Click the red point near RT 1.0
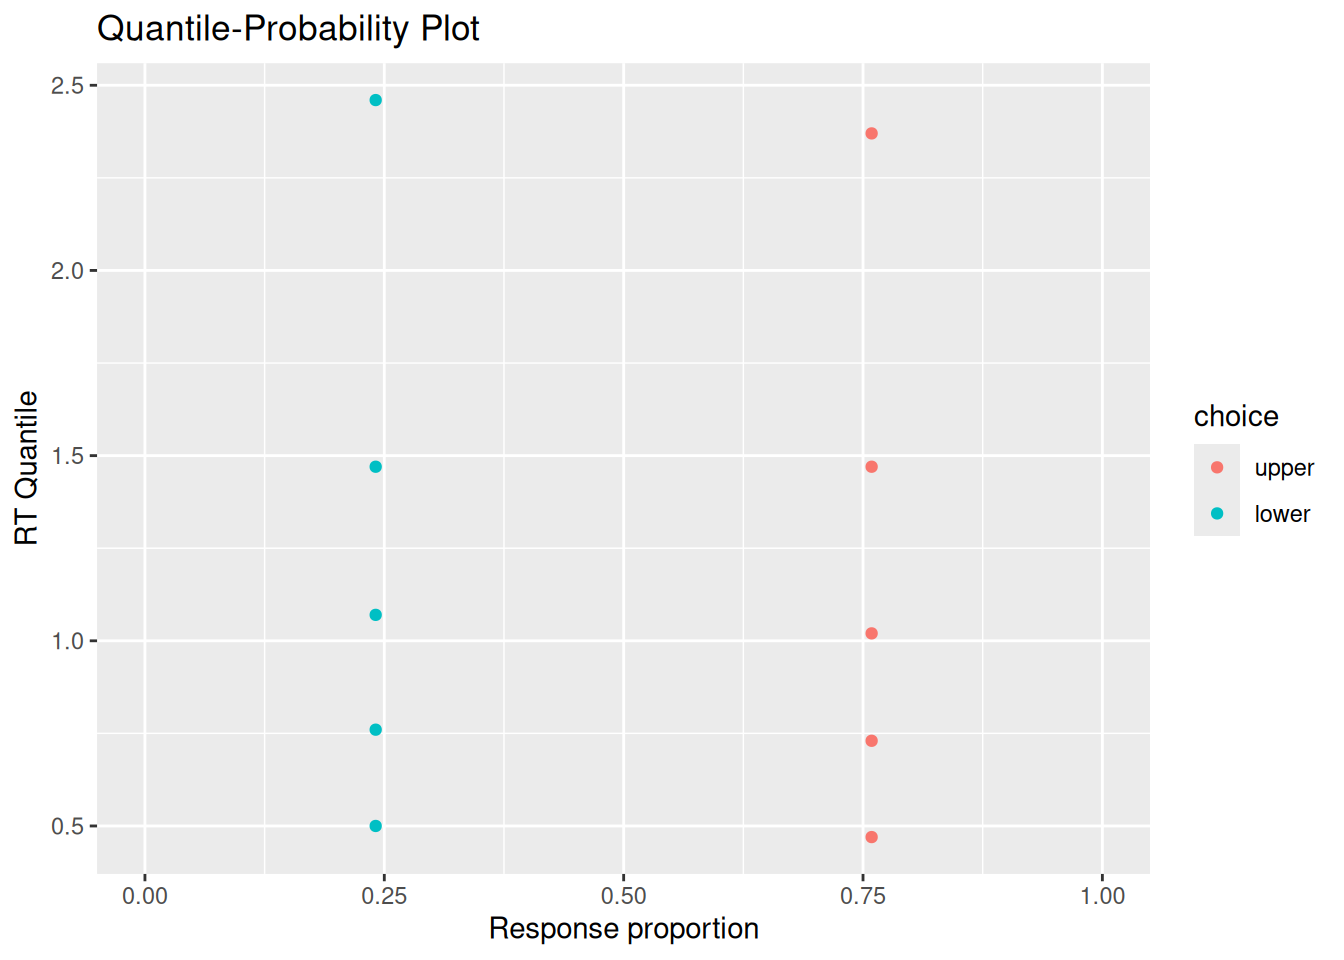The width and height of the screenshot is (1344, 960). 872,633
